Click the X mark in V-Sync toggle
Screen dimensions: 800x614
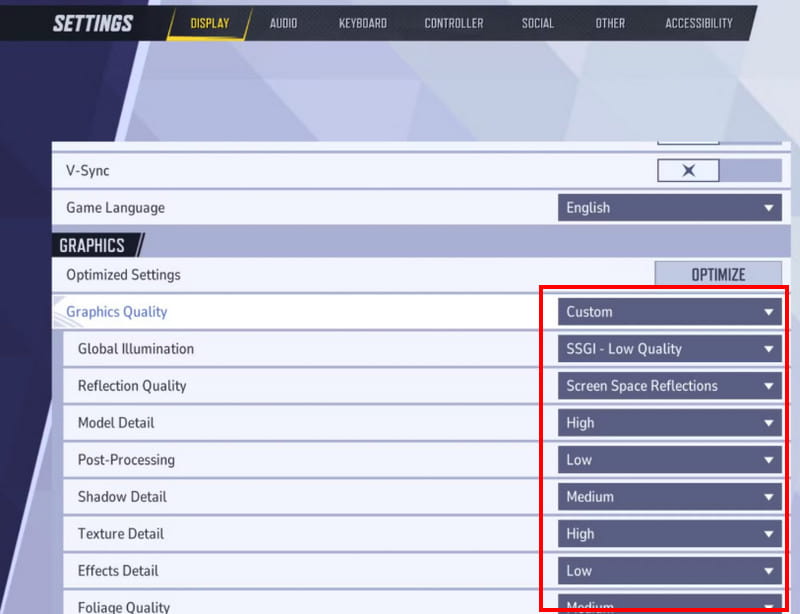tap(688, 171)
